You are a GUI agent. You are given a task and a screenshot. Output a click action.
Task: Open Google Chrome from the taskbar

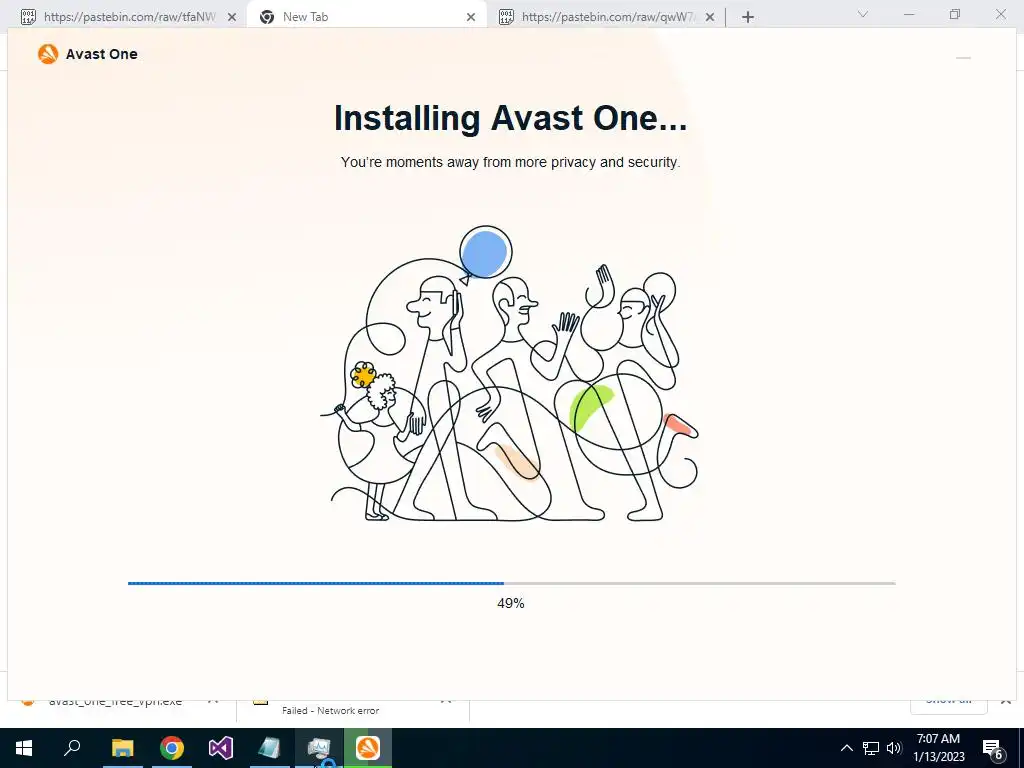[x=172, y=748]
